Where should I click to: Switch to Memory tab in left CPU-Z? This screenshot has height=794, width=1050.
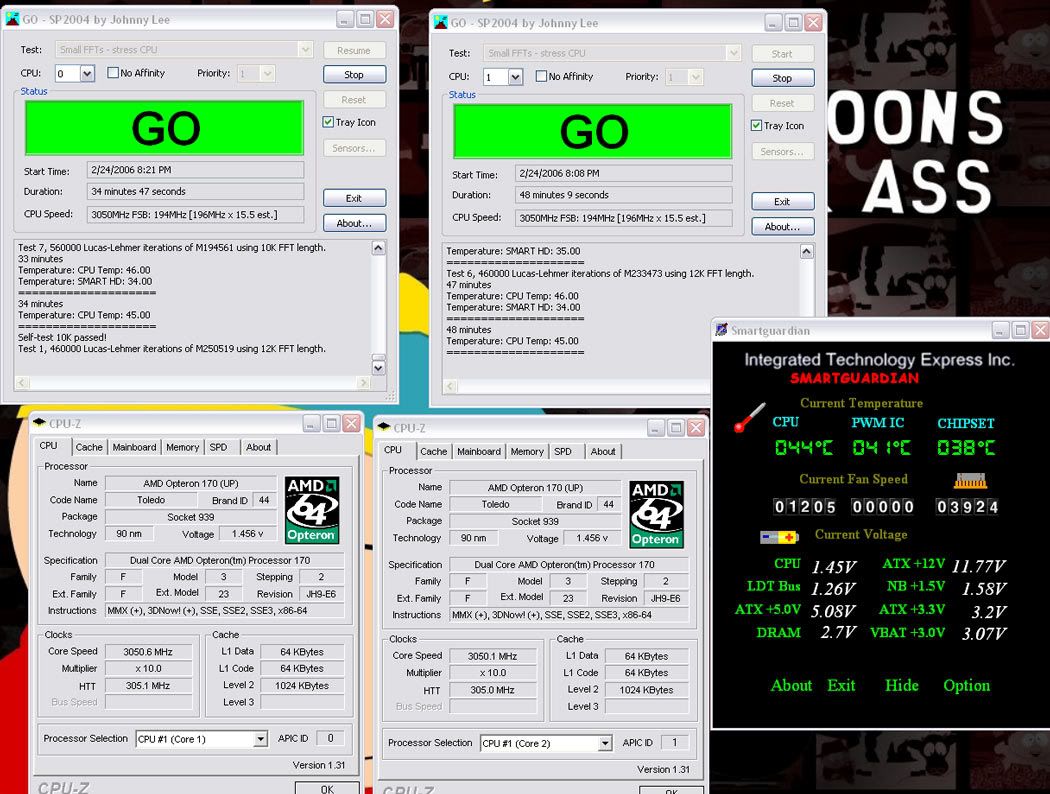click(182, 447)
